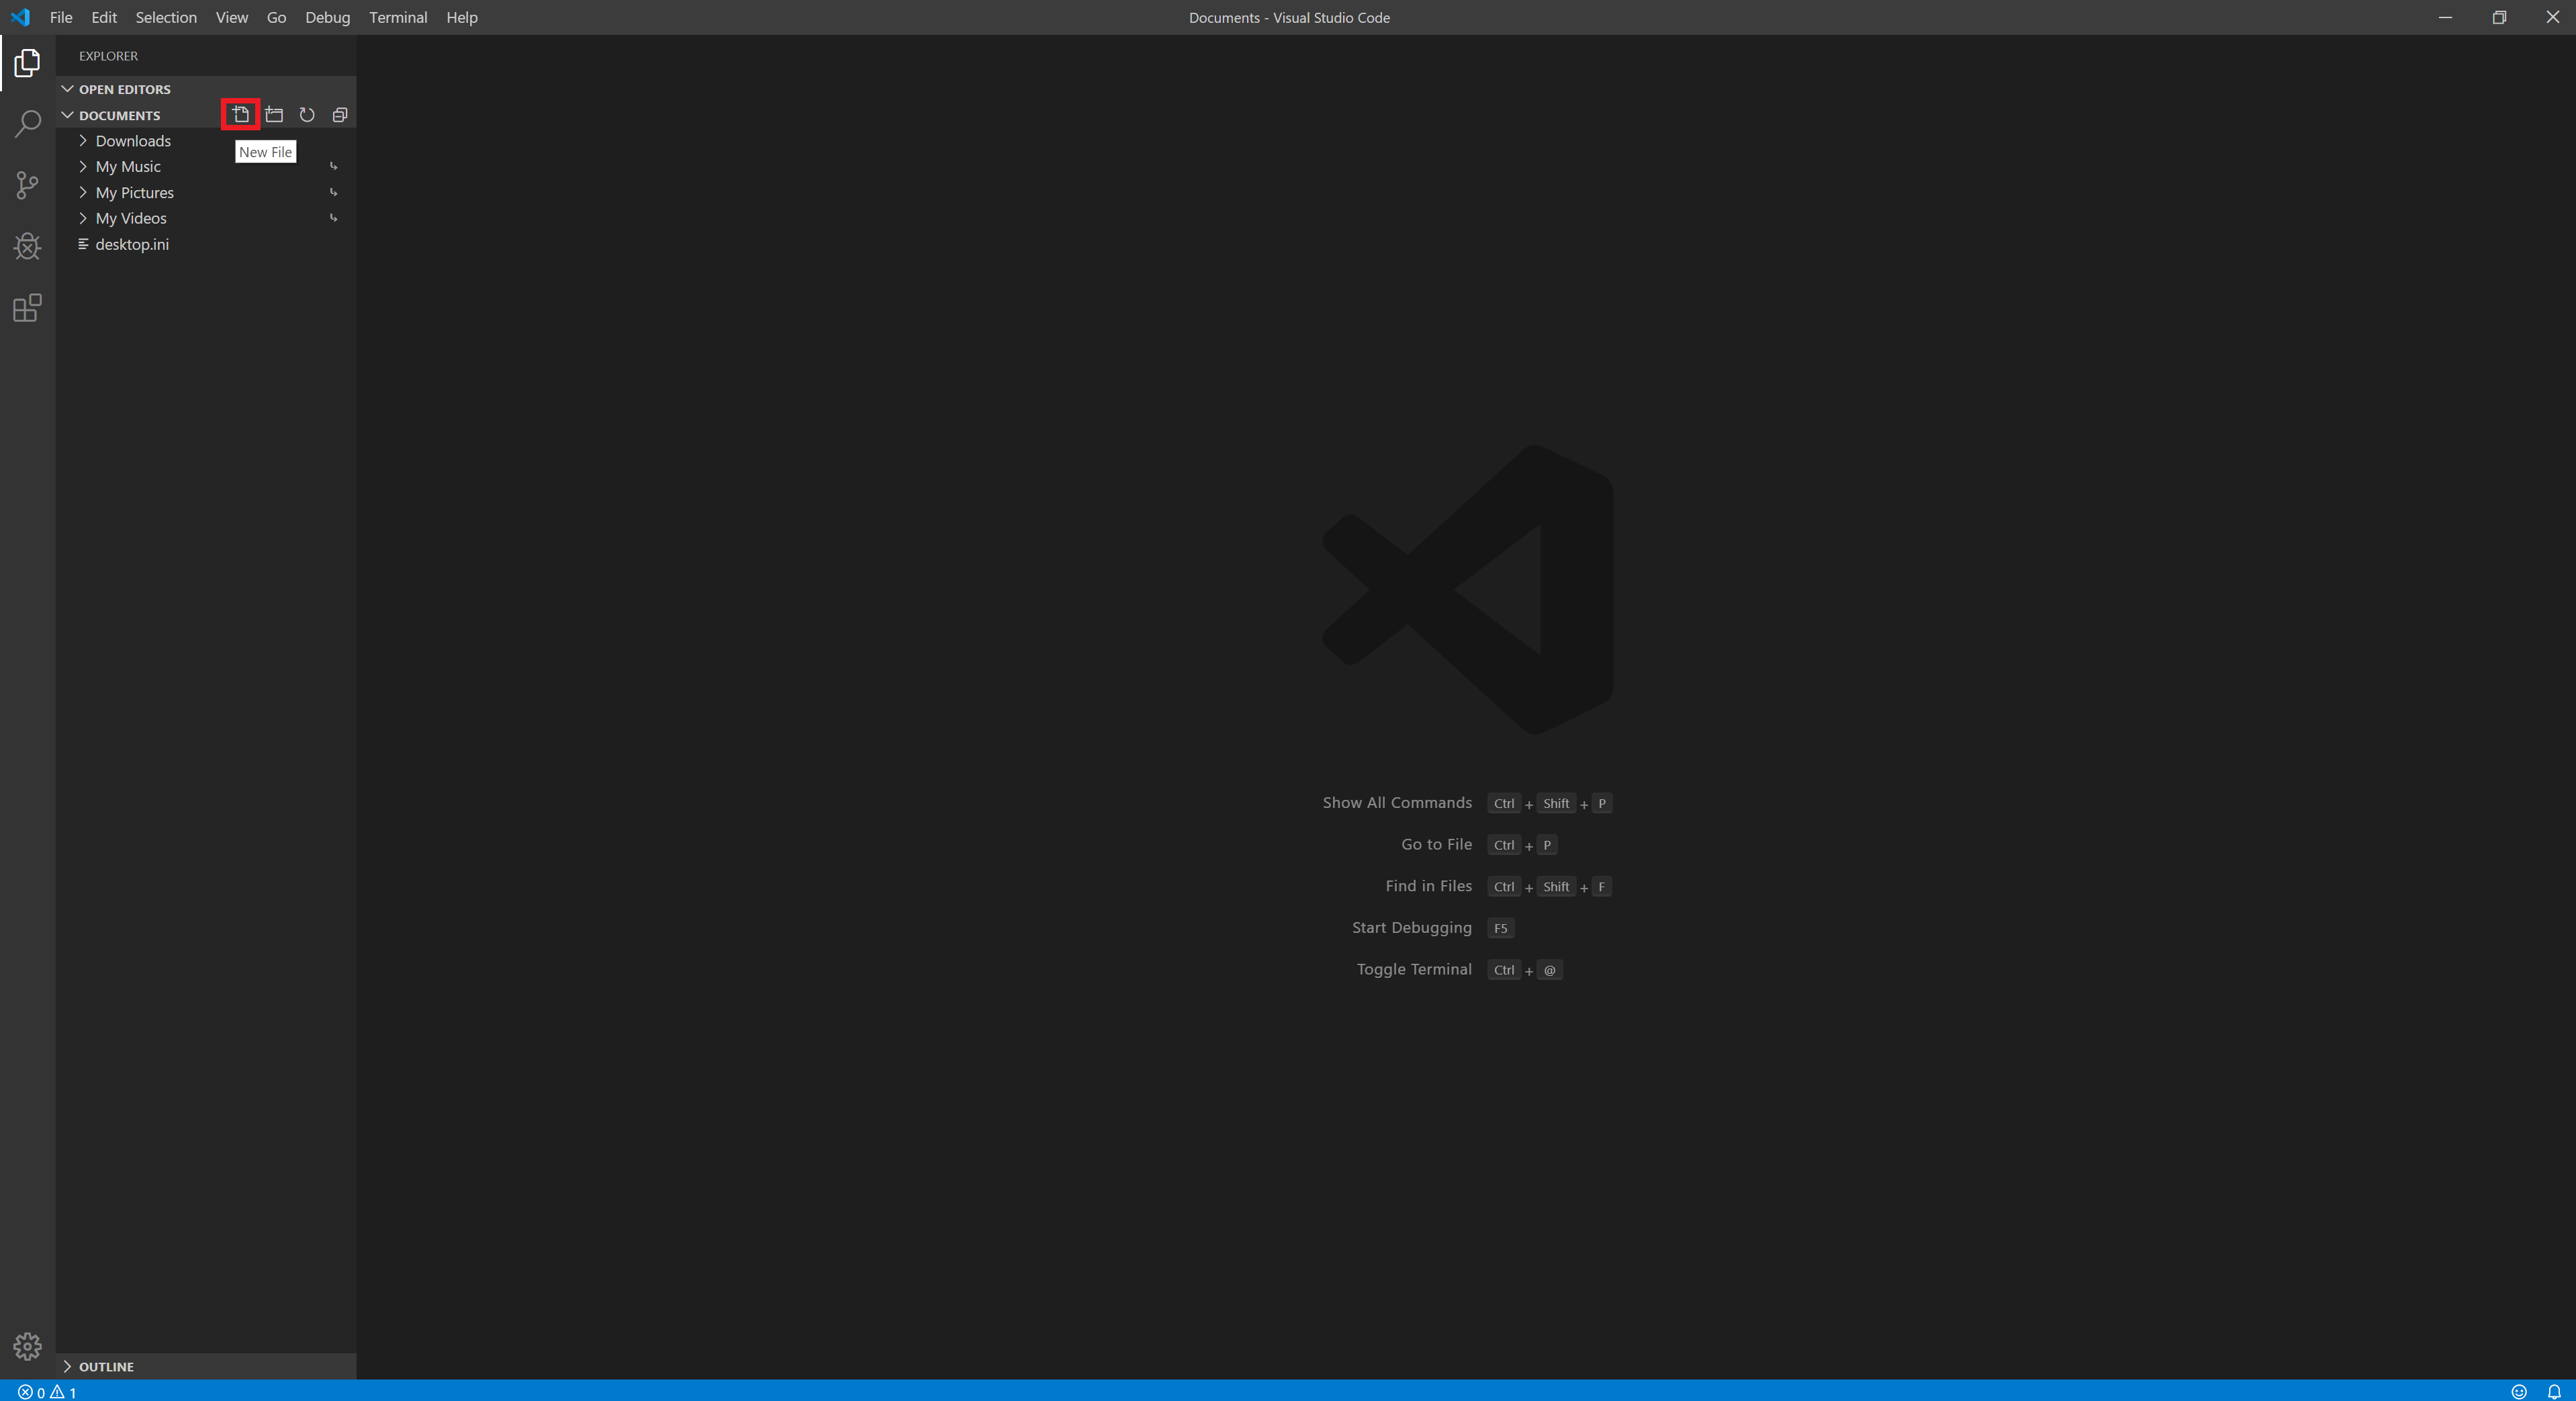Click the New Folder icon
The width and height of the screenshot is (2576, 1401).
click(274, 115)
